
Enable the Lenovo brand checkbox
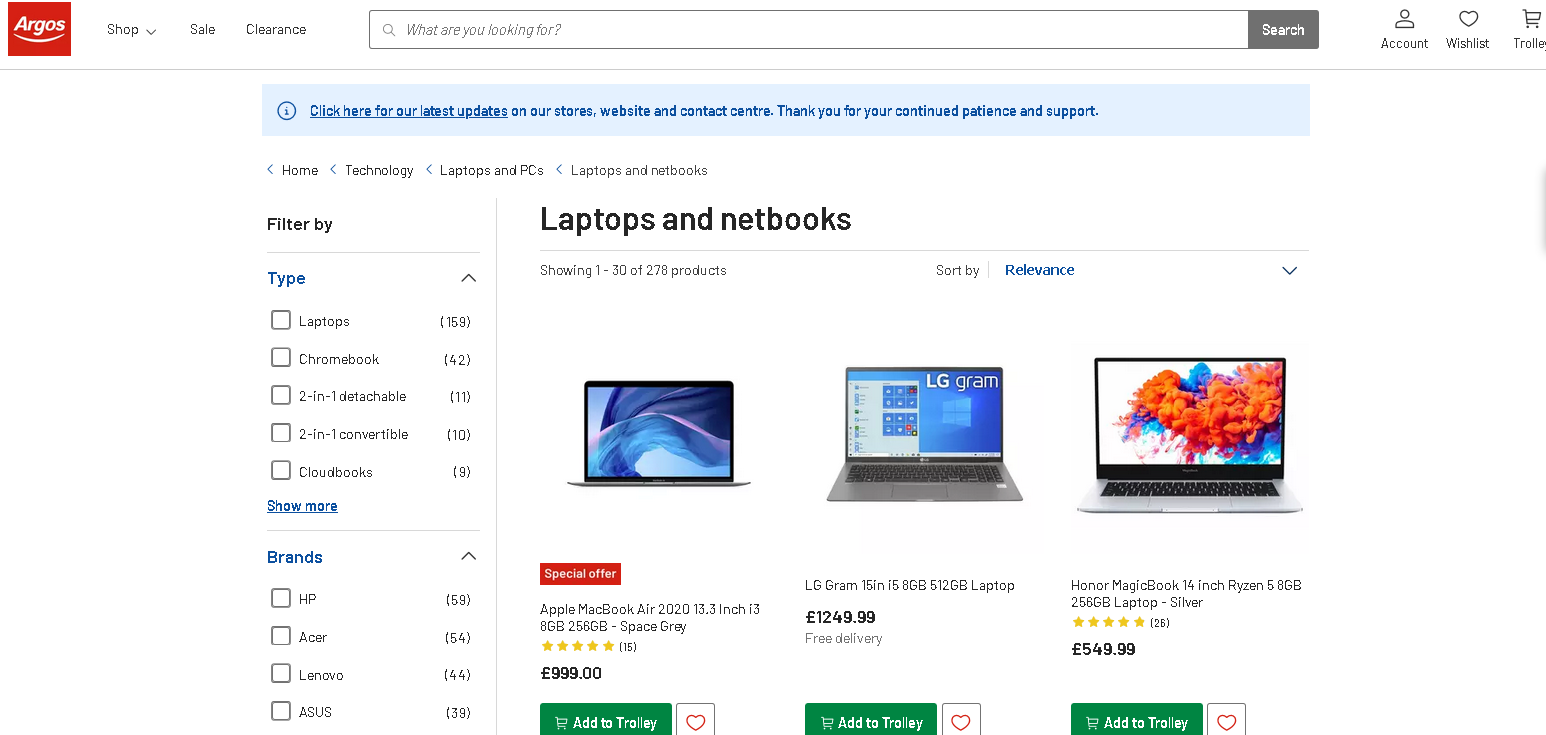[x=281, y=674]
